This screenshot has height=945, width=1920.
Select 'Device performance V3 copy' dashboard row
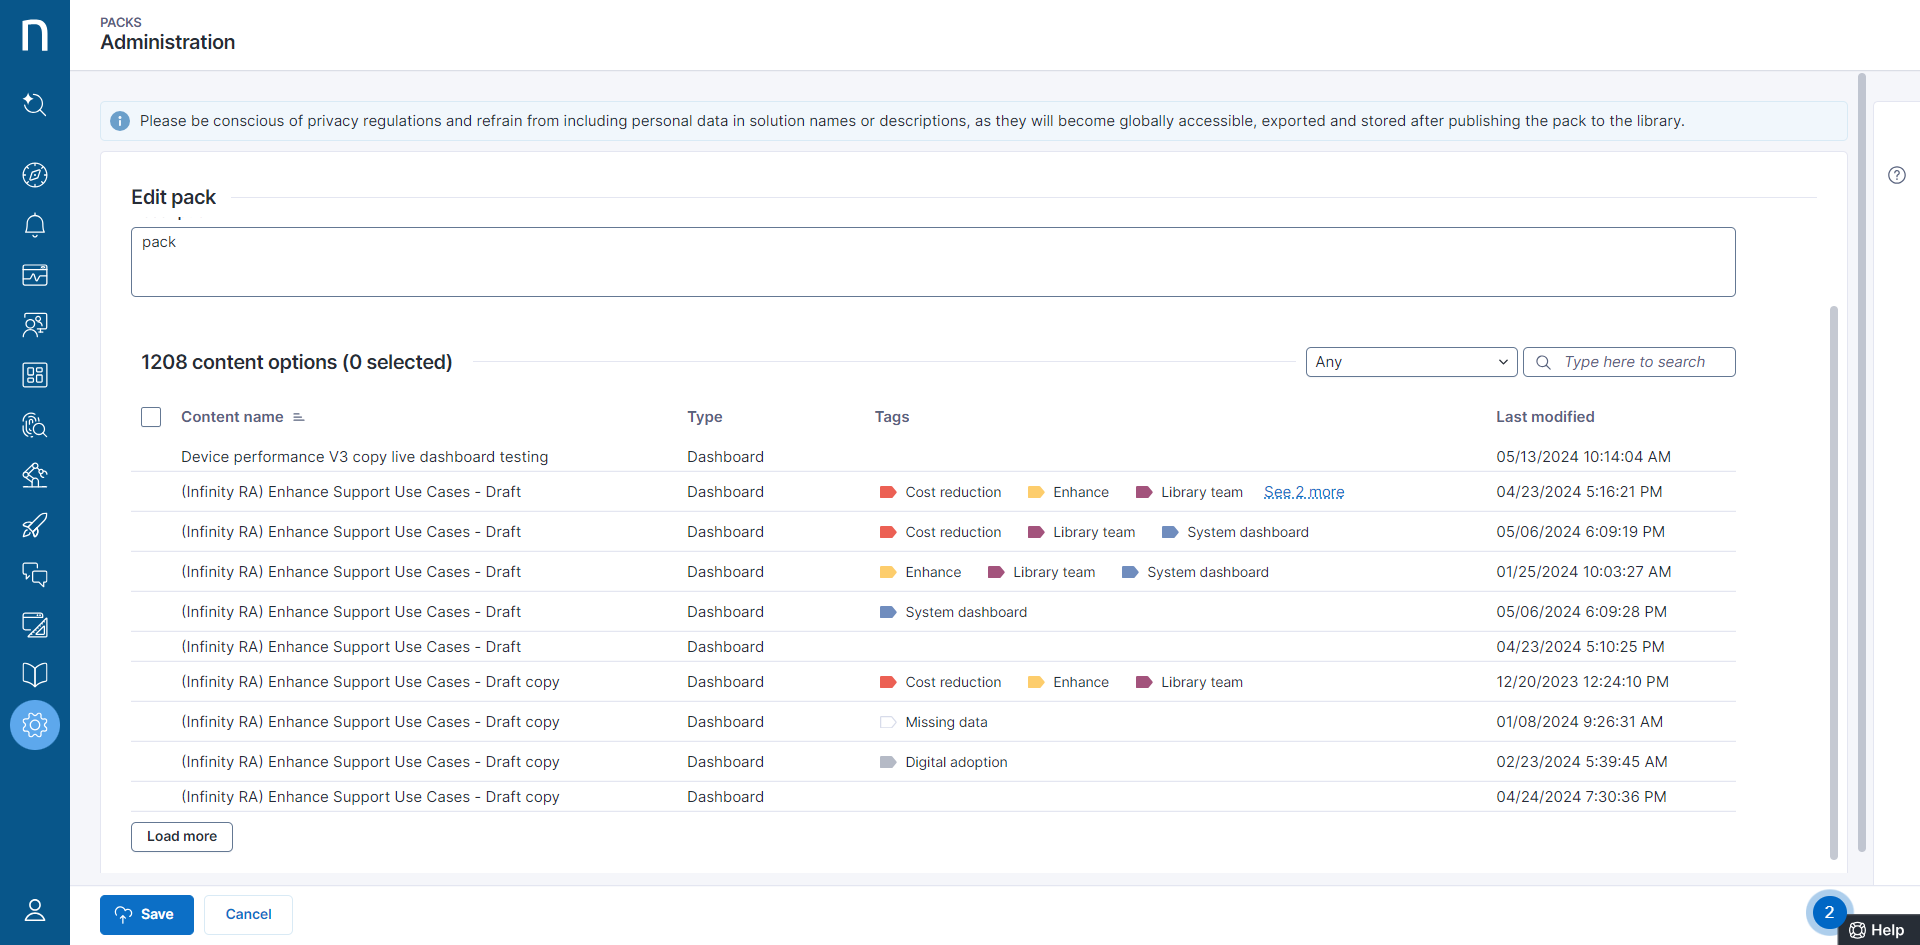pyautogui.click(x=364, y=457)
